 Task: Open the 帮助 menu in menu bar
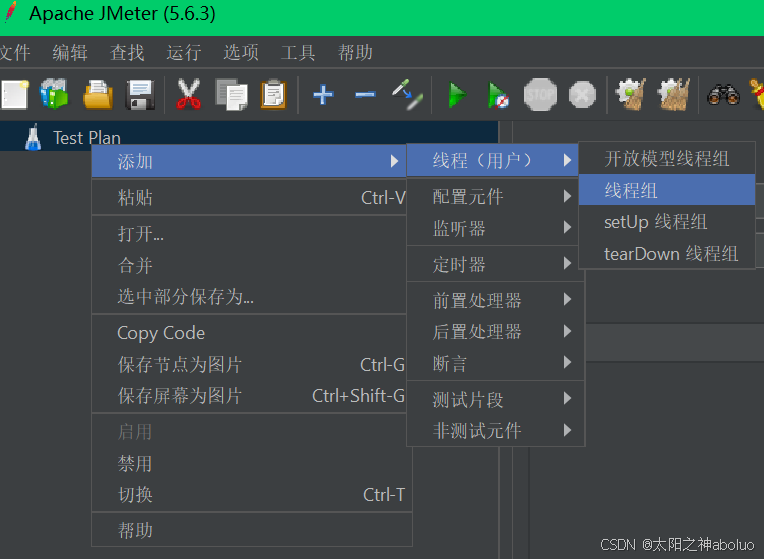point(355,52)
